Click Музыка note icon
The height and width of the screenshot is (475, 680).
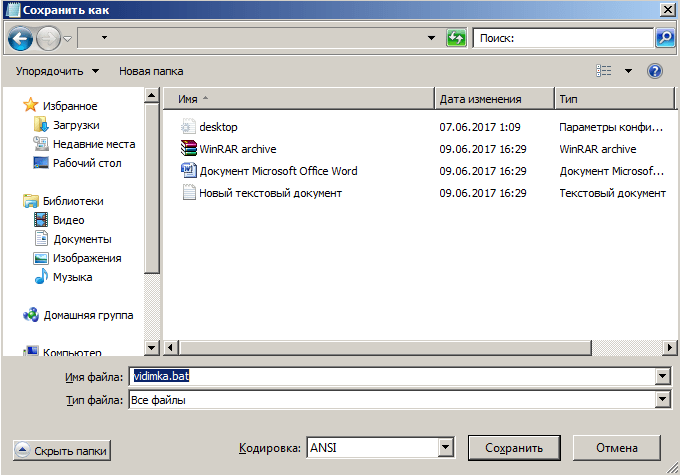(x=41, y=276)
